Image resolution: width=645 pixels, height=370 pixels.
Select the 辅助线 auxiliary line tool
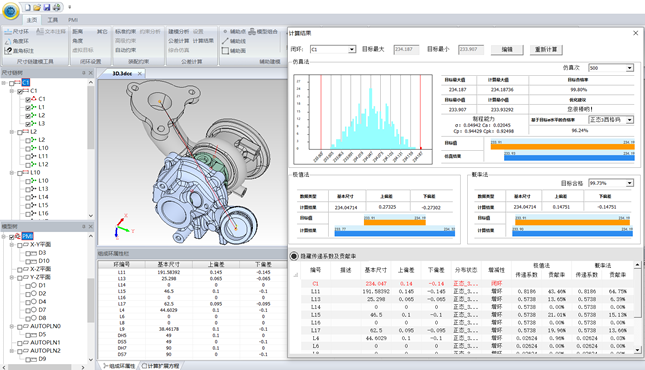pyautogui.click(x=234, y=41)
